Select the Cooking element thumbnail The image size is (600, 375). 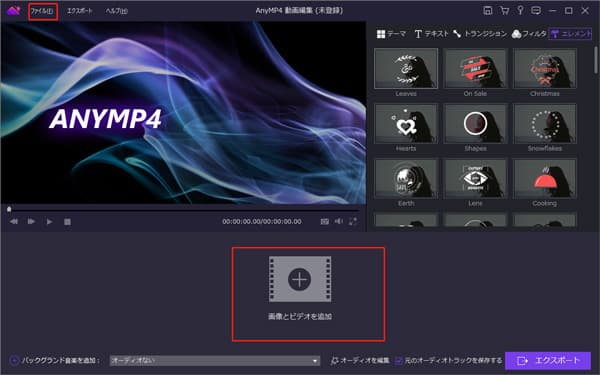[545, 179]
